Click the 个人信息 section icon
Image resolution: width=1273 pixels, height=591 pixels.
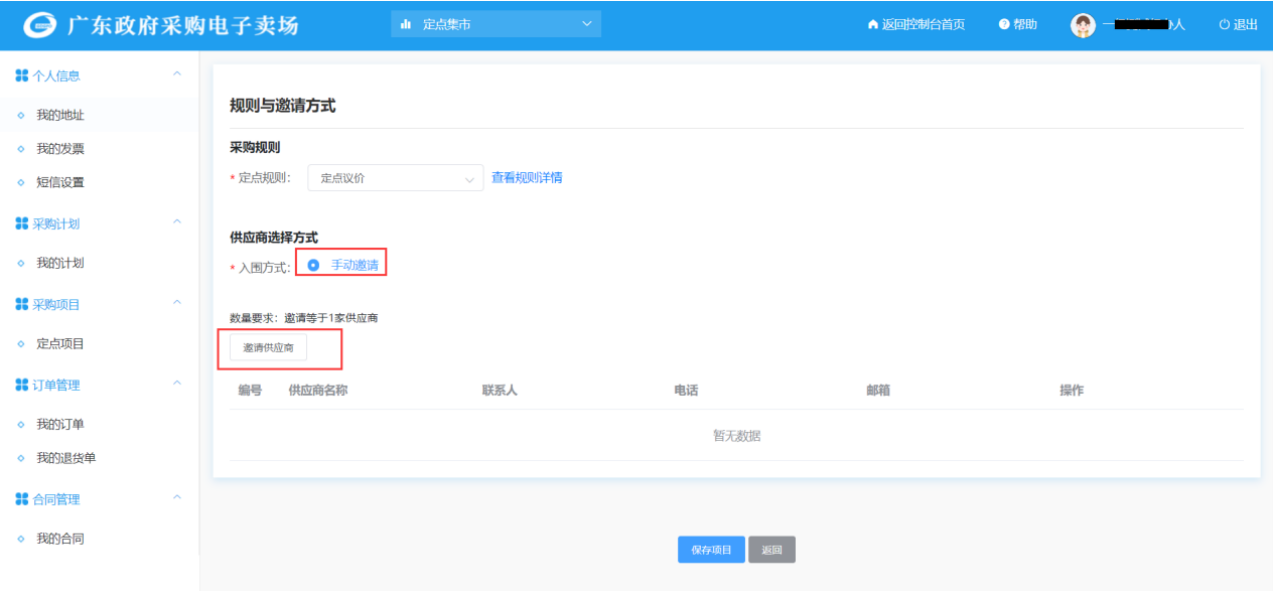22,75
